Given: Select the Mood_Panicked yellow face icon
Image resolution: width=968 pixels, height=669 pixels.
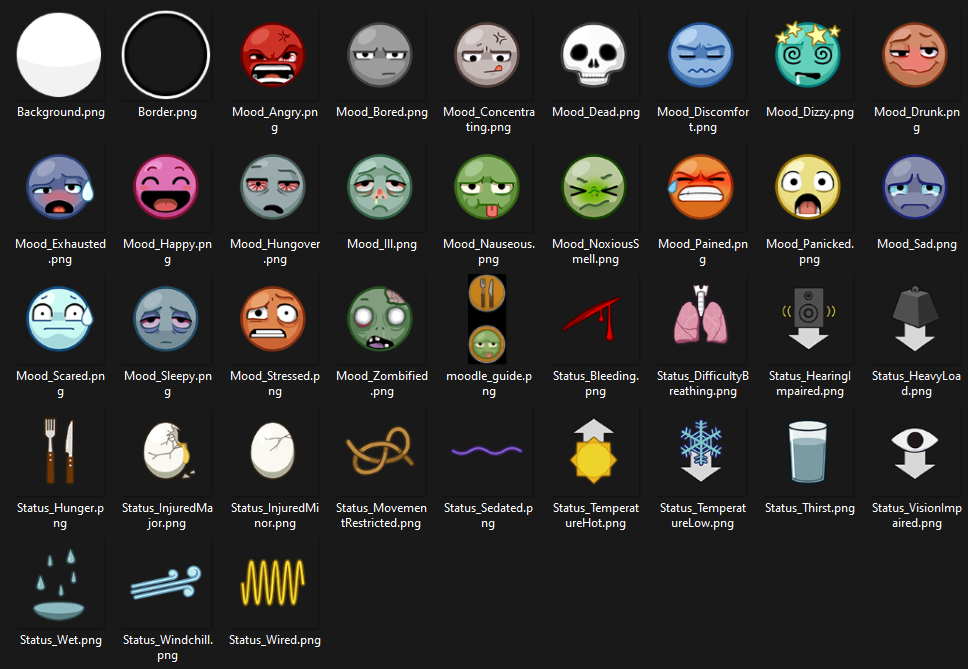Looking at the screenshot, I should coord(808,187).
